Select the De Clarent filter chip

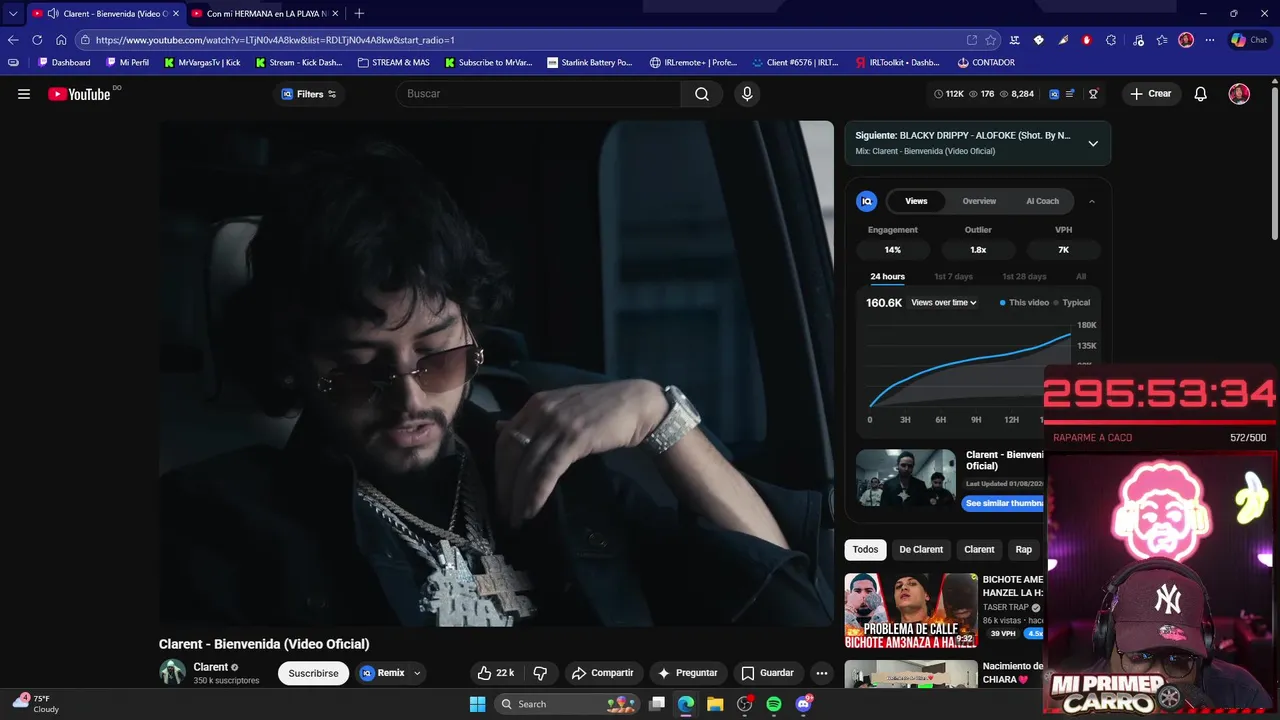pos(921,549)
